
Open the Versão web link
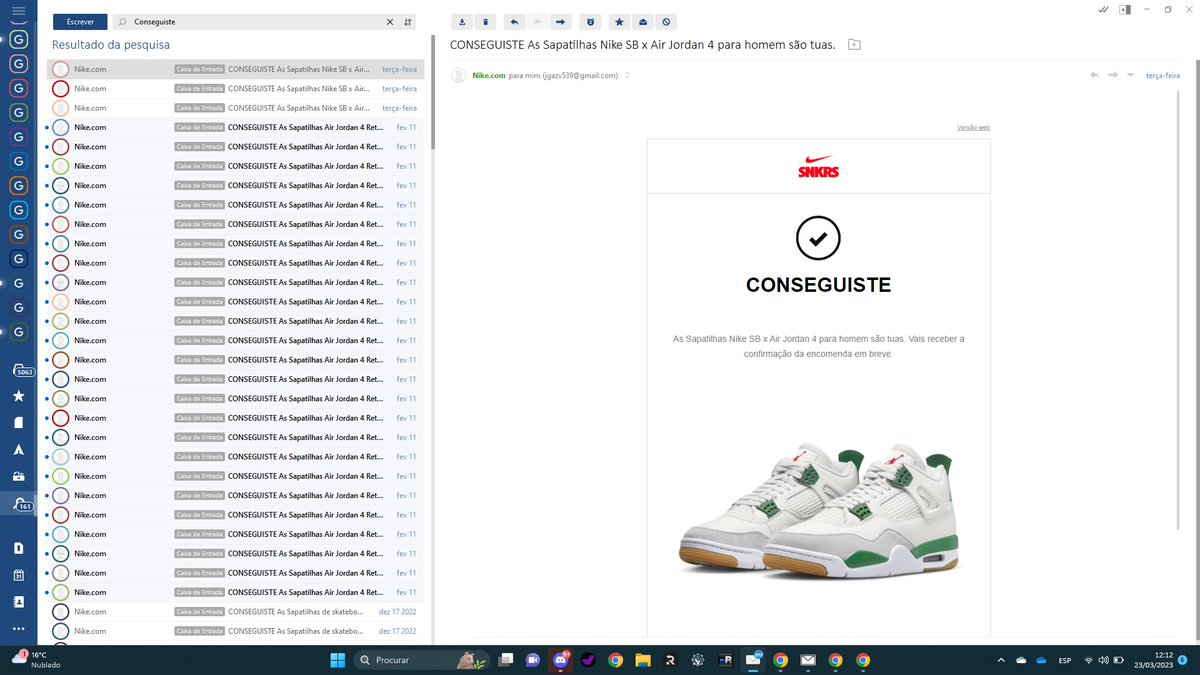[973, 128]
